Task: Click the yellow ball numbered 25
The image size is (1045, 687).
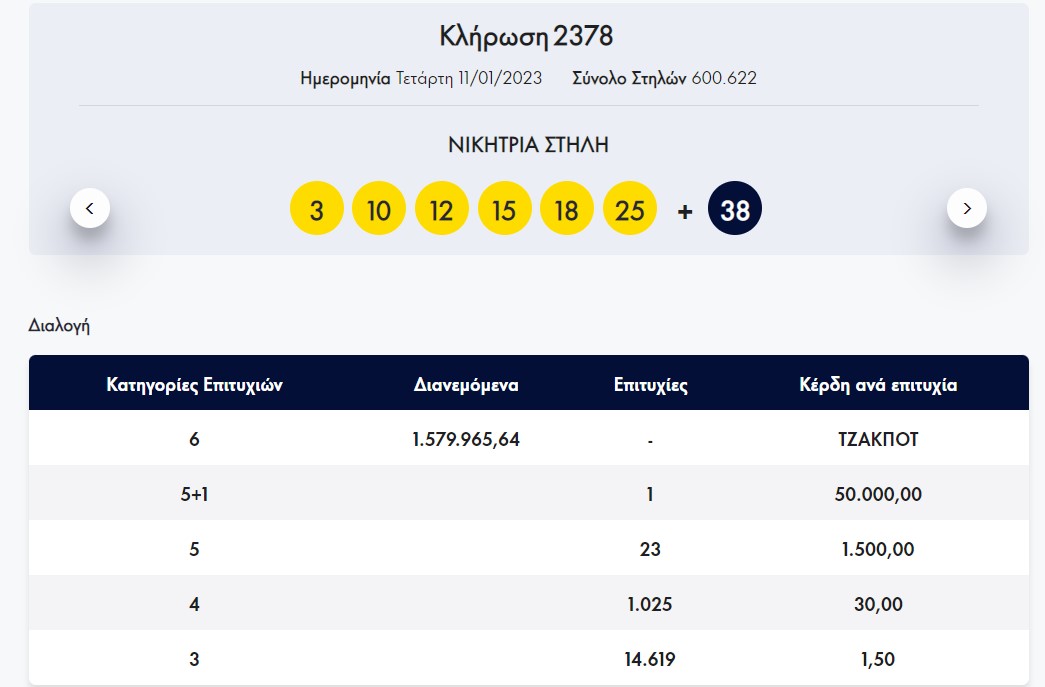Action: [x=629, y=207]
